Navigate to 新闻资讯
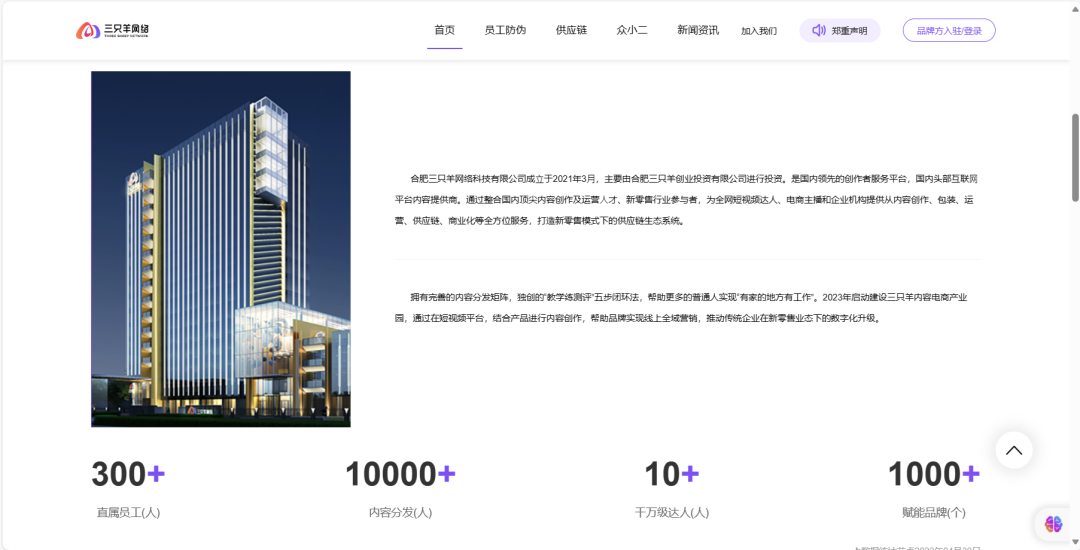Screen dimensions: 1080x550 point(697,30)
